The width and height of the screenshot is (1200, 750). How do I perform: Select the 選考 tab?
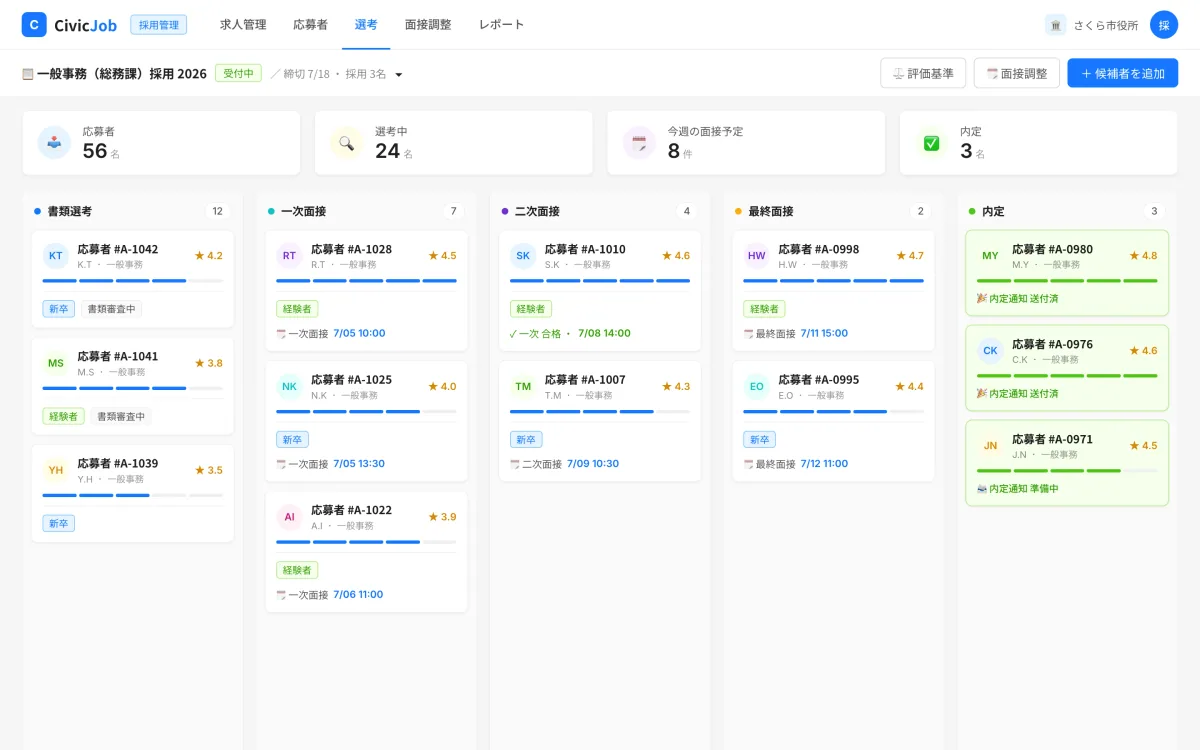(366, 25)
